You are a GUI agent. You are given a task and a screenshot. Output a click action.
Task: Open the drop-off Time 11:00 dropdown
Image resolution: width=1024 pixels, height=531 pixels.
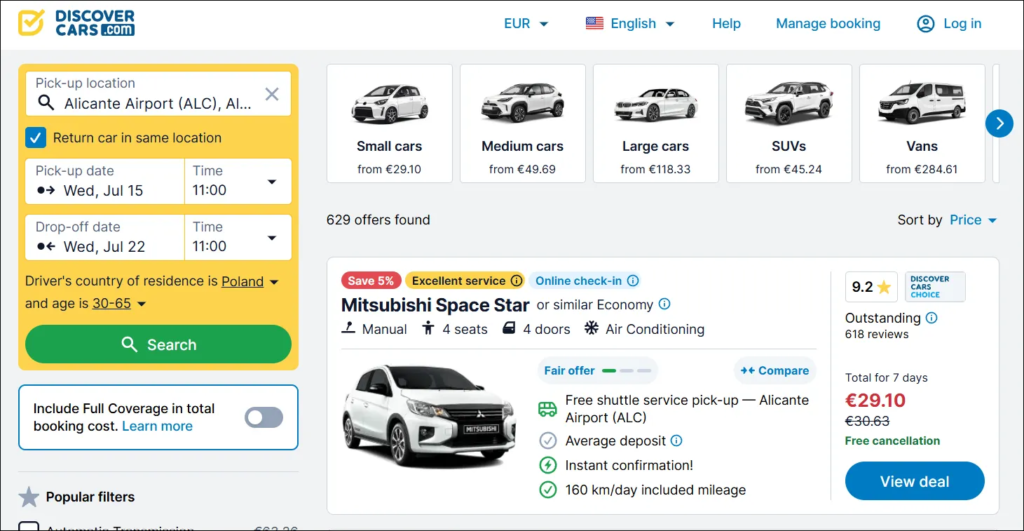click(238, 238)
